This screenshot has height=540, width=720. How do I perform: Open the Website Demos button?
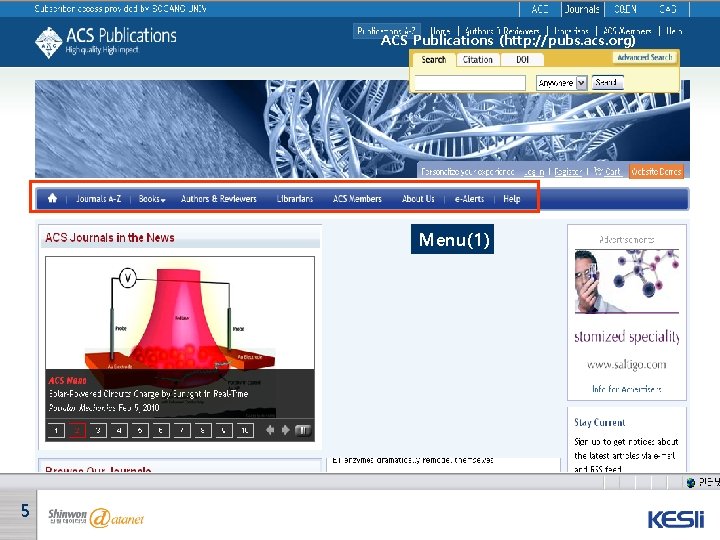[x=656, y=171]
